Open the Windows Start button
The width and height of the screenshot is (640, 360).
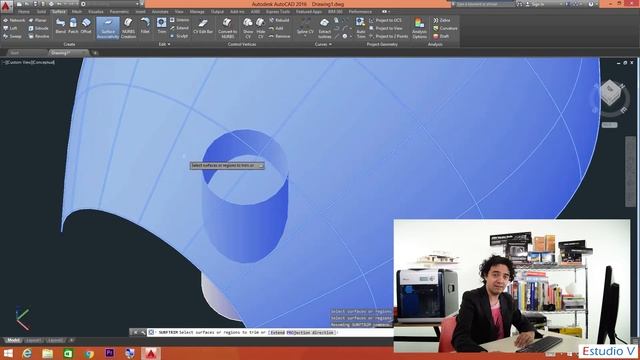coord(8,353)
